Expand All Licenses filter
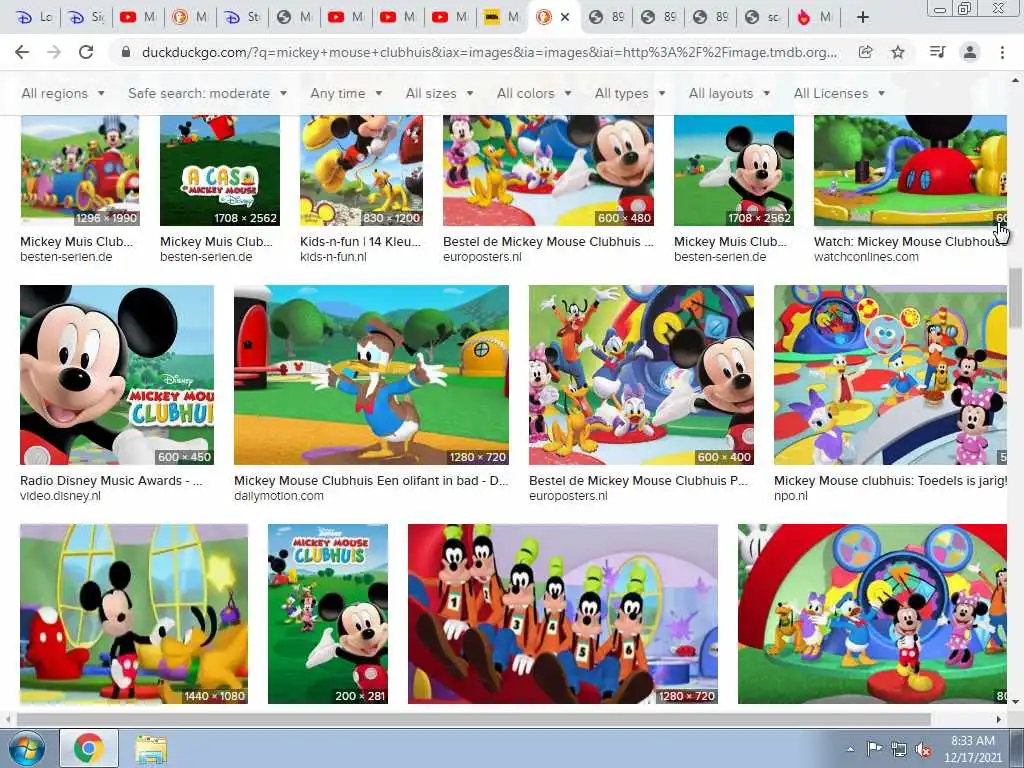Image resolution: width=1024 pixels, height=768 pixels. point(839,93)
